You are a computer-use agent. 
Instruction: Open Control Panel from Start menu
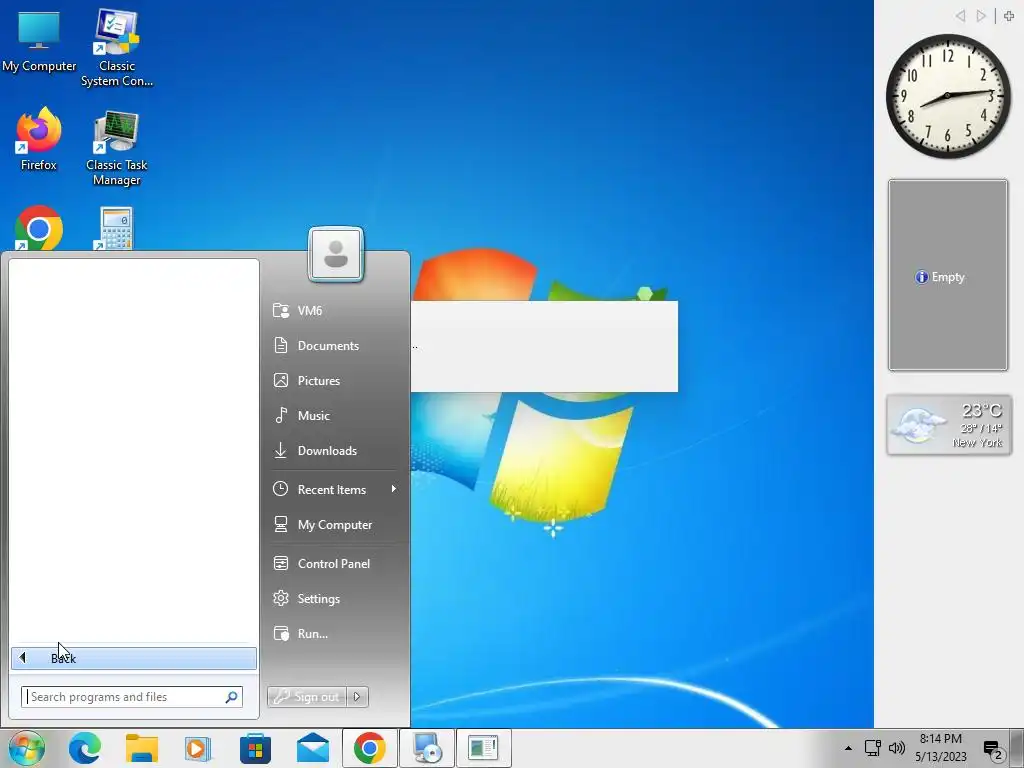coord(335,564)
